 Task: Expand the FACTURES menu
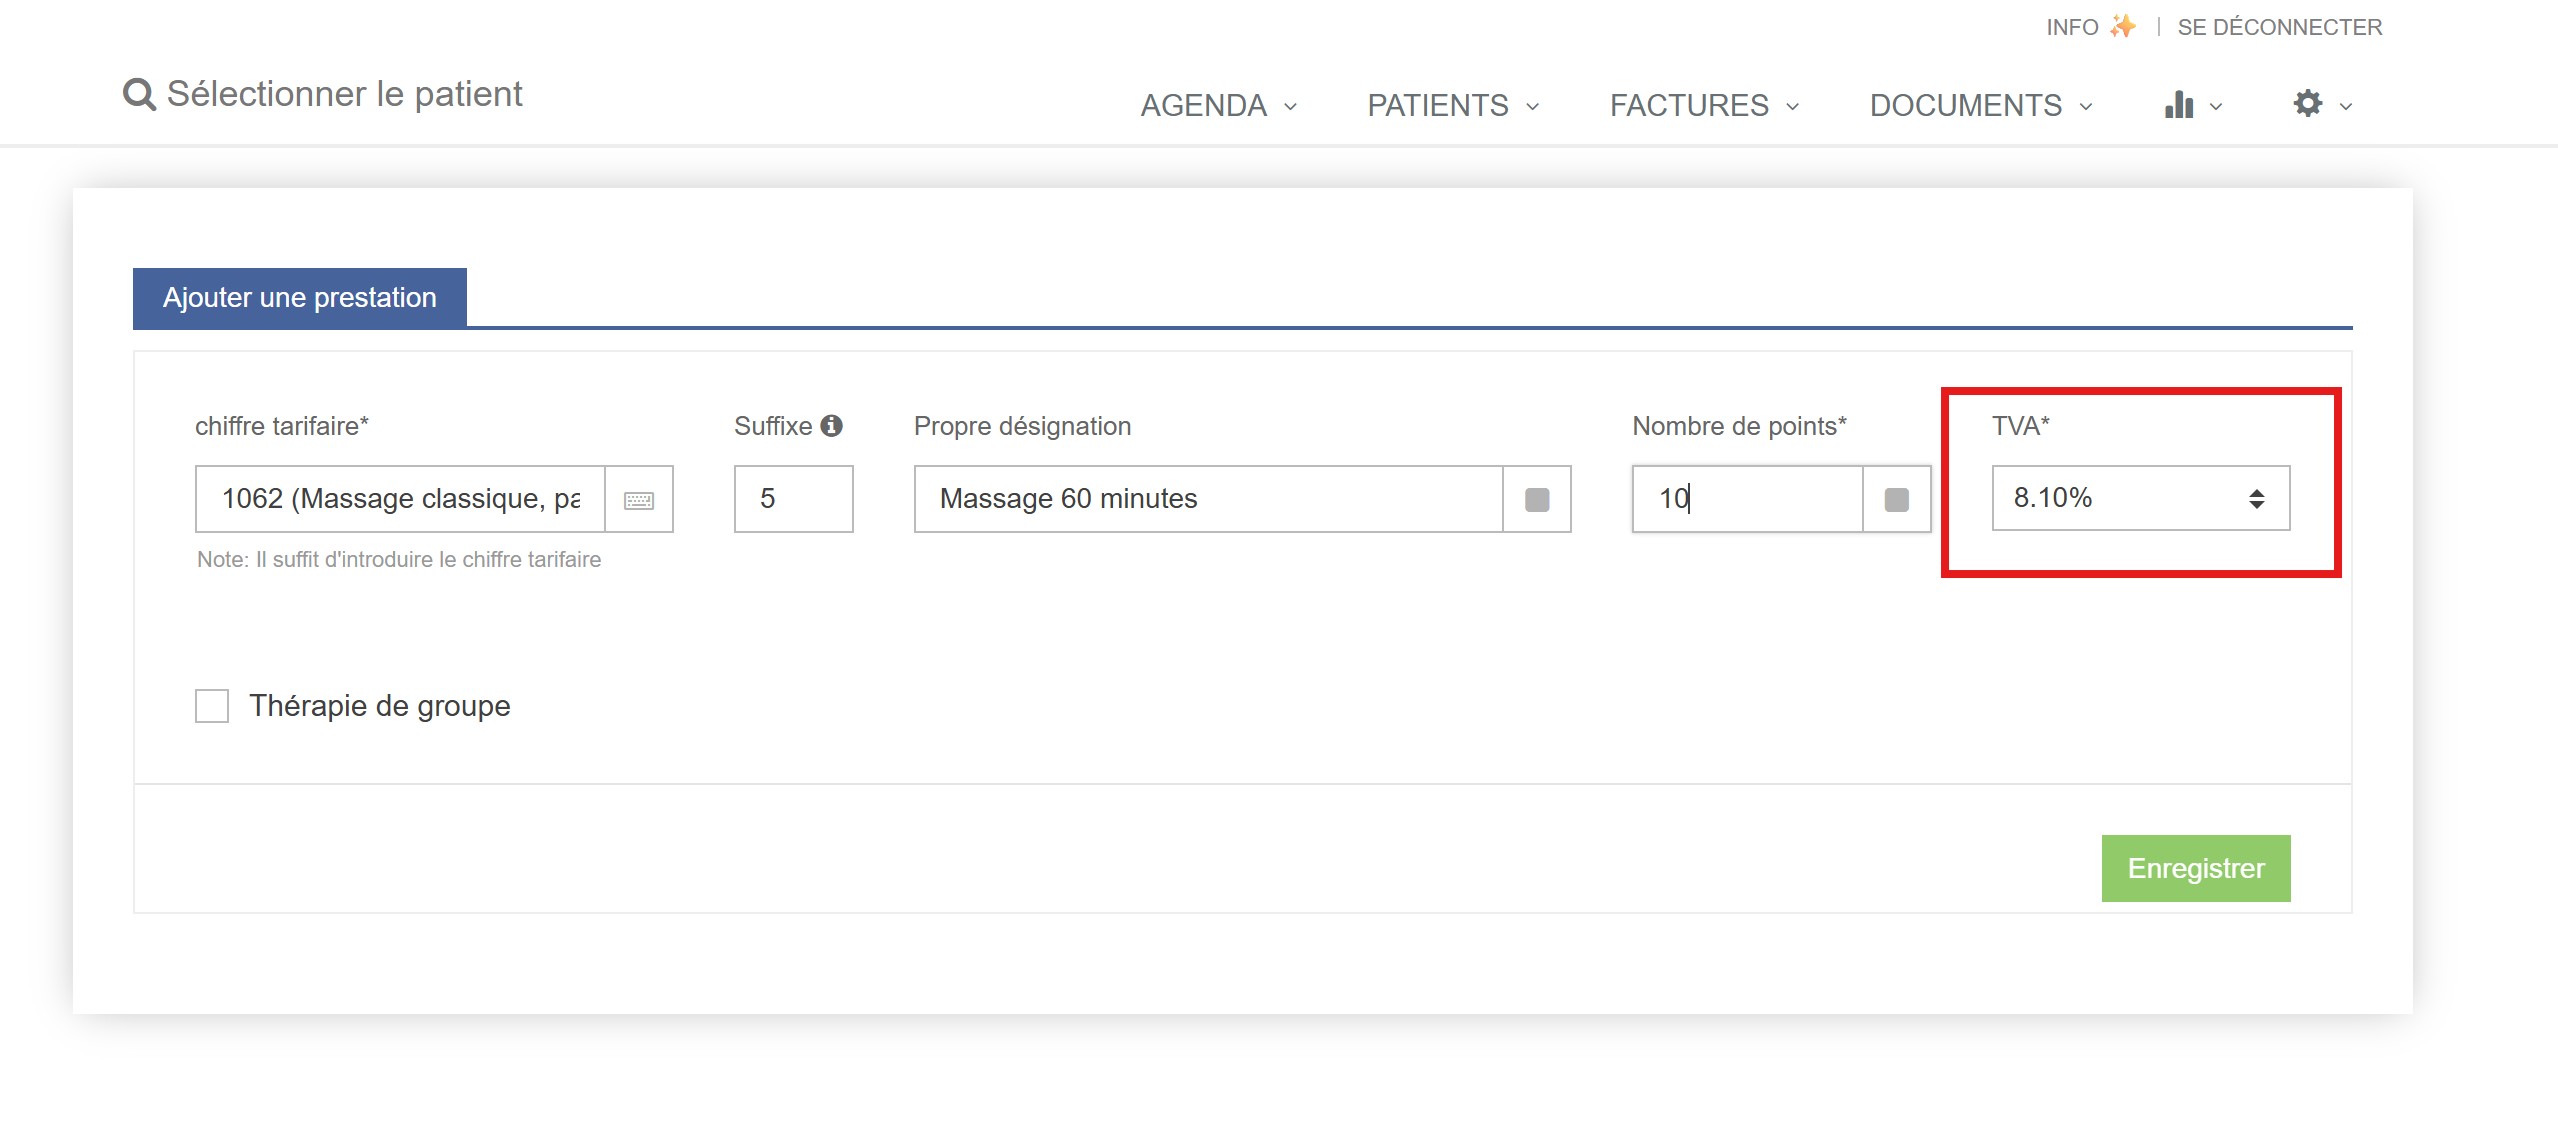tap(1704, 105)
